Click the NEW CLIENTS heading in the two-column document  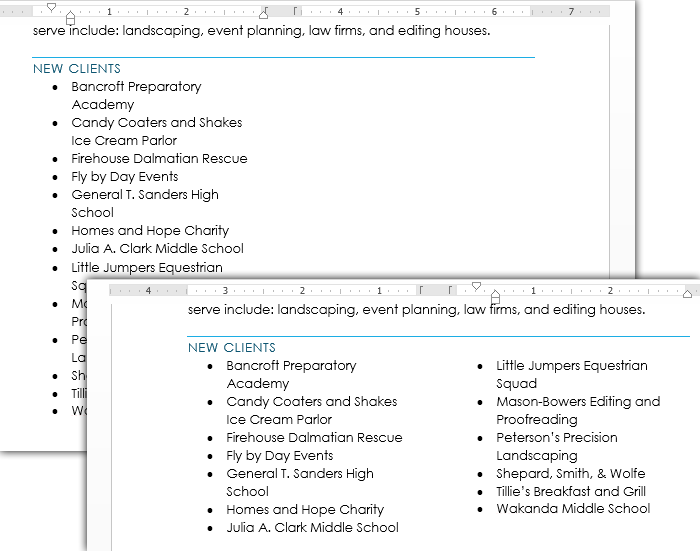[x=232, y=348]
